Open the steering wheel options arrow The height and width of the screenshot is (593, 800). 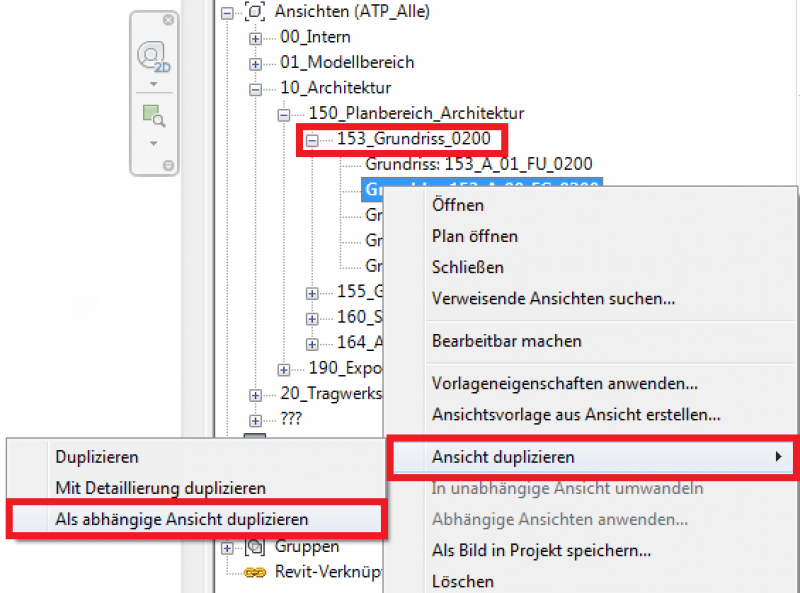152,82
